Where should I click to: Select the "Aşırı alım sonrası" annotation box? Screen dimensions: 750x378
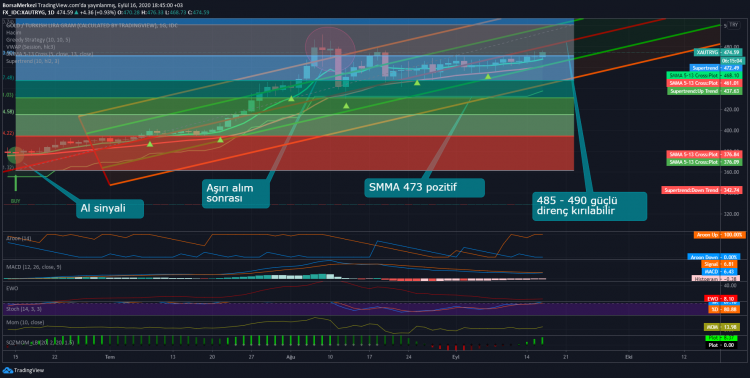tap(236, 193)
